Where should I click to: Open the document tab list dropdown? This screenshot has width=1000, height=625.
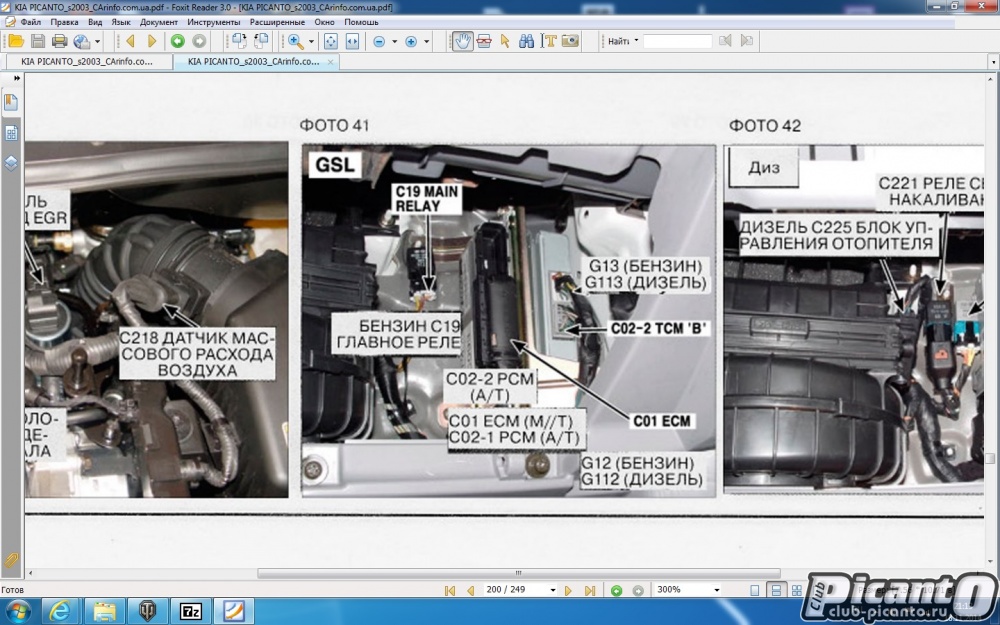993,62
